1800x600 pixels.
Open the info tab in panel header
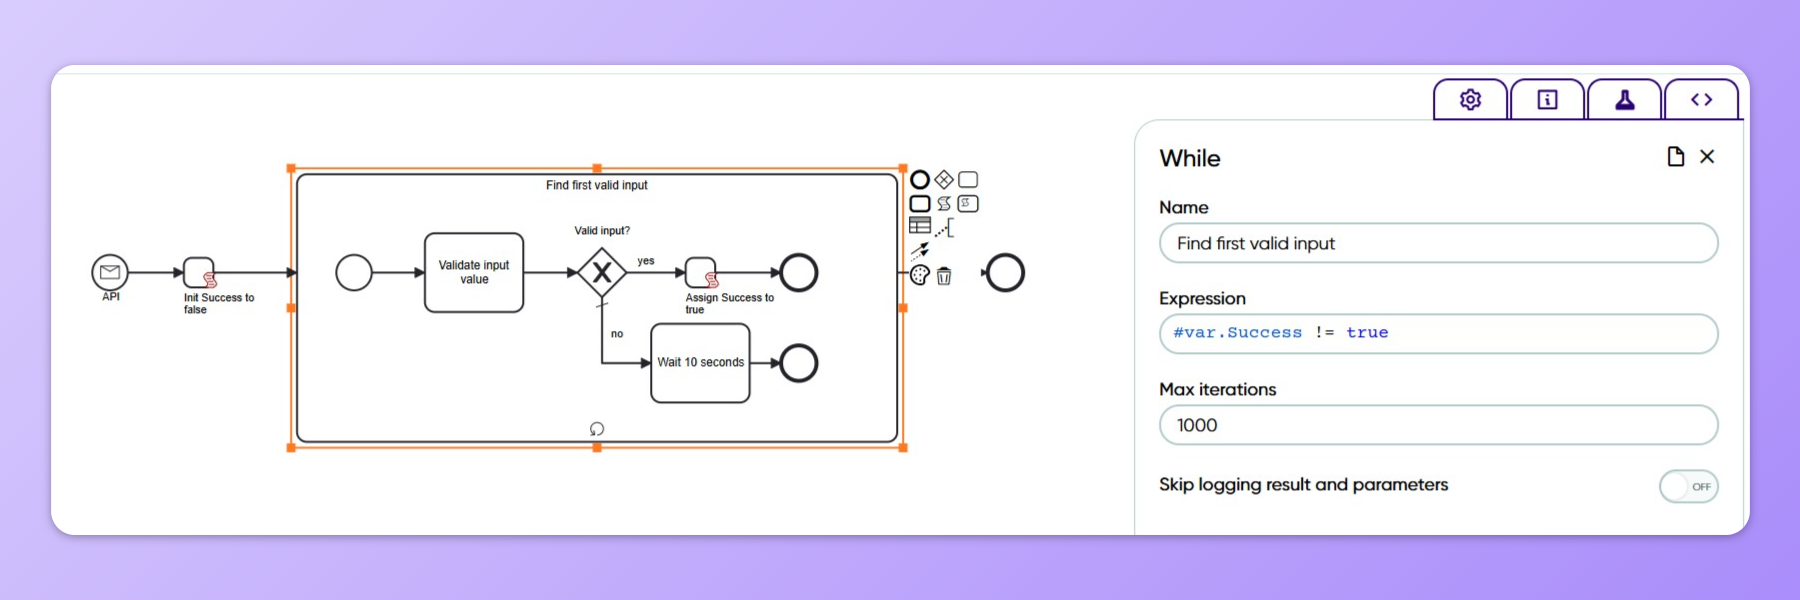1547,99
